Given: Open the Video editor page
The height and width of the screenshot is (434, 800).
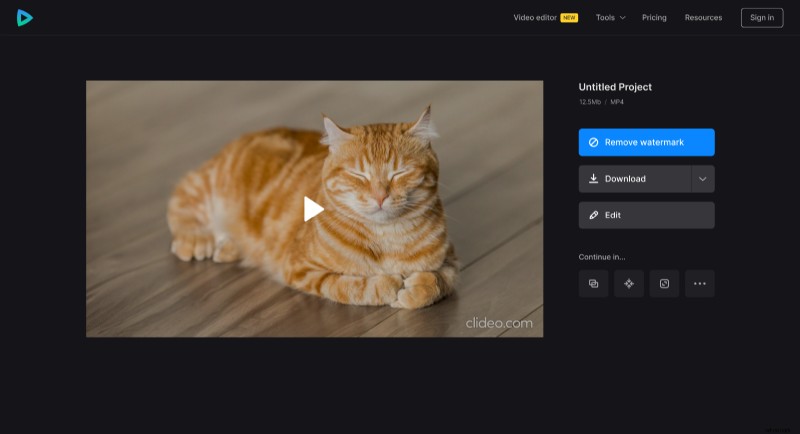Looking at the screenshot, I should coord(535,17).
